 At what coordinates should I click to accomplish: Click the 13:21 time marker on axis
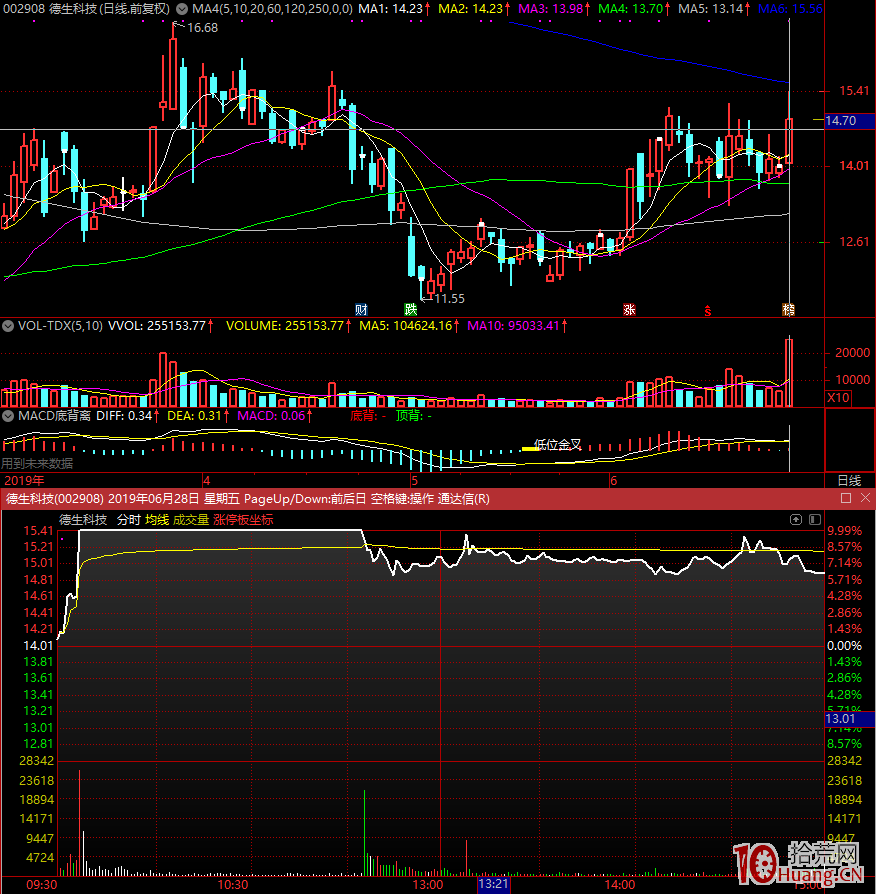[494, 884]
